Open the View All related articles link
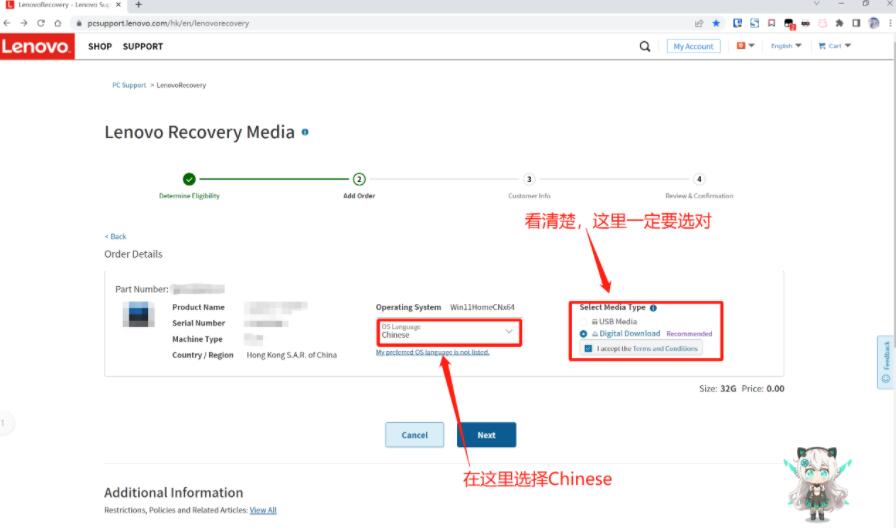The image size is (896, 528). point(263,510)
